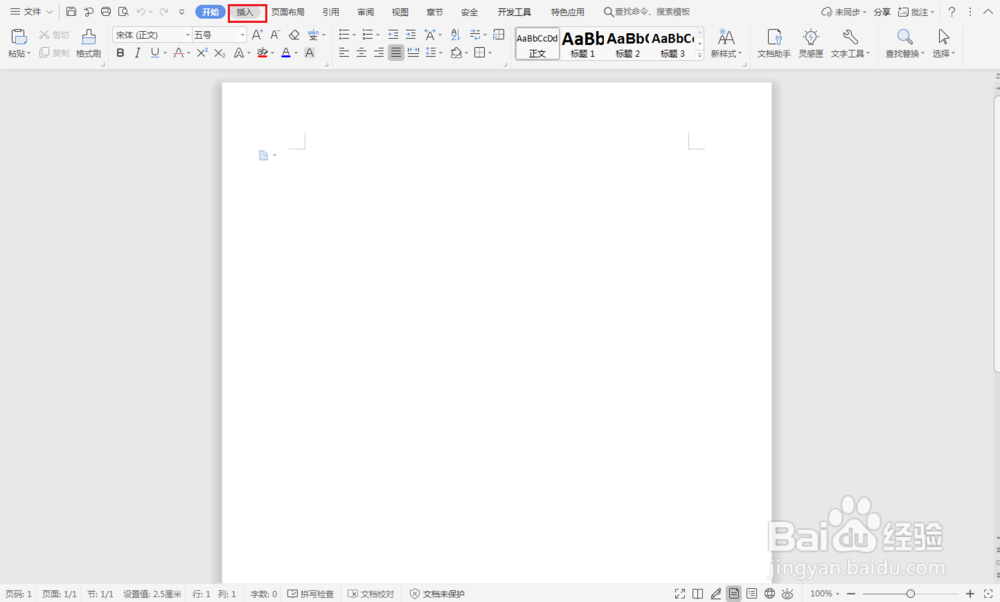Toggle Bold formatting

click(x=120, y=53)
